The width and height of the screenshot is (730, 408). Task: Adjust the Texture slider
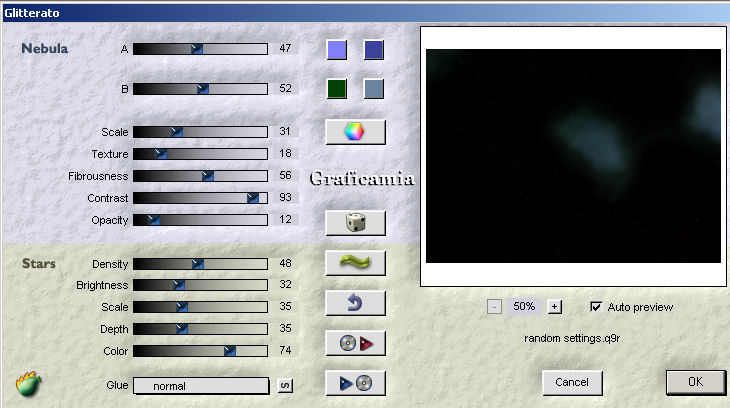click(200, 154)
